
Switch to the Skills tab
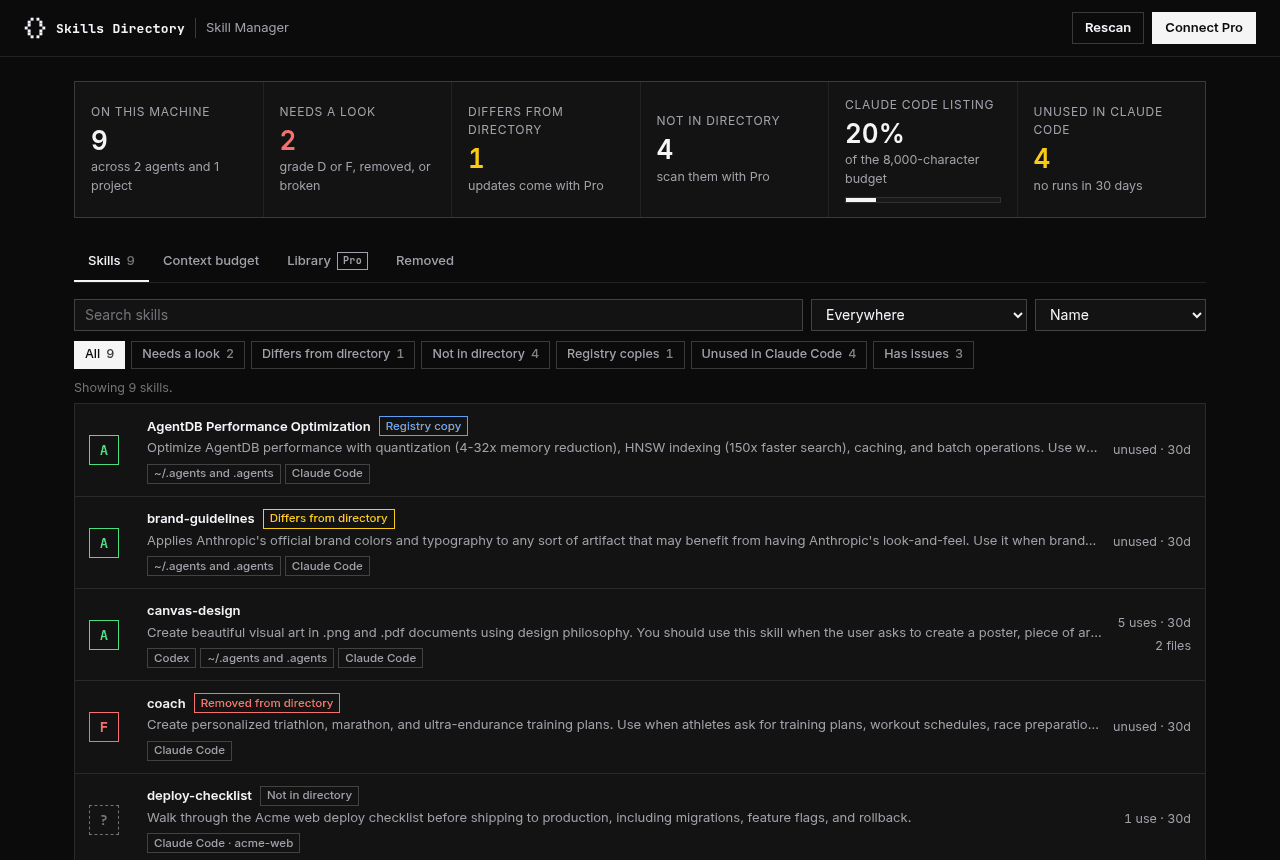coord(111,261)
